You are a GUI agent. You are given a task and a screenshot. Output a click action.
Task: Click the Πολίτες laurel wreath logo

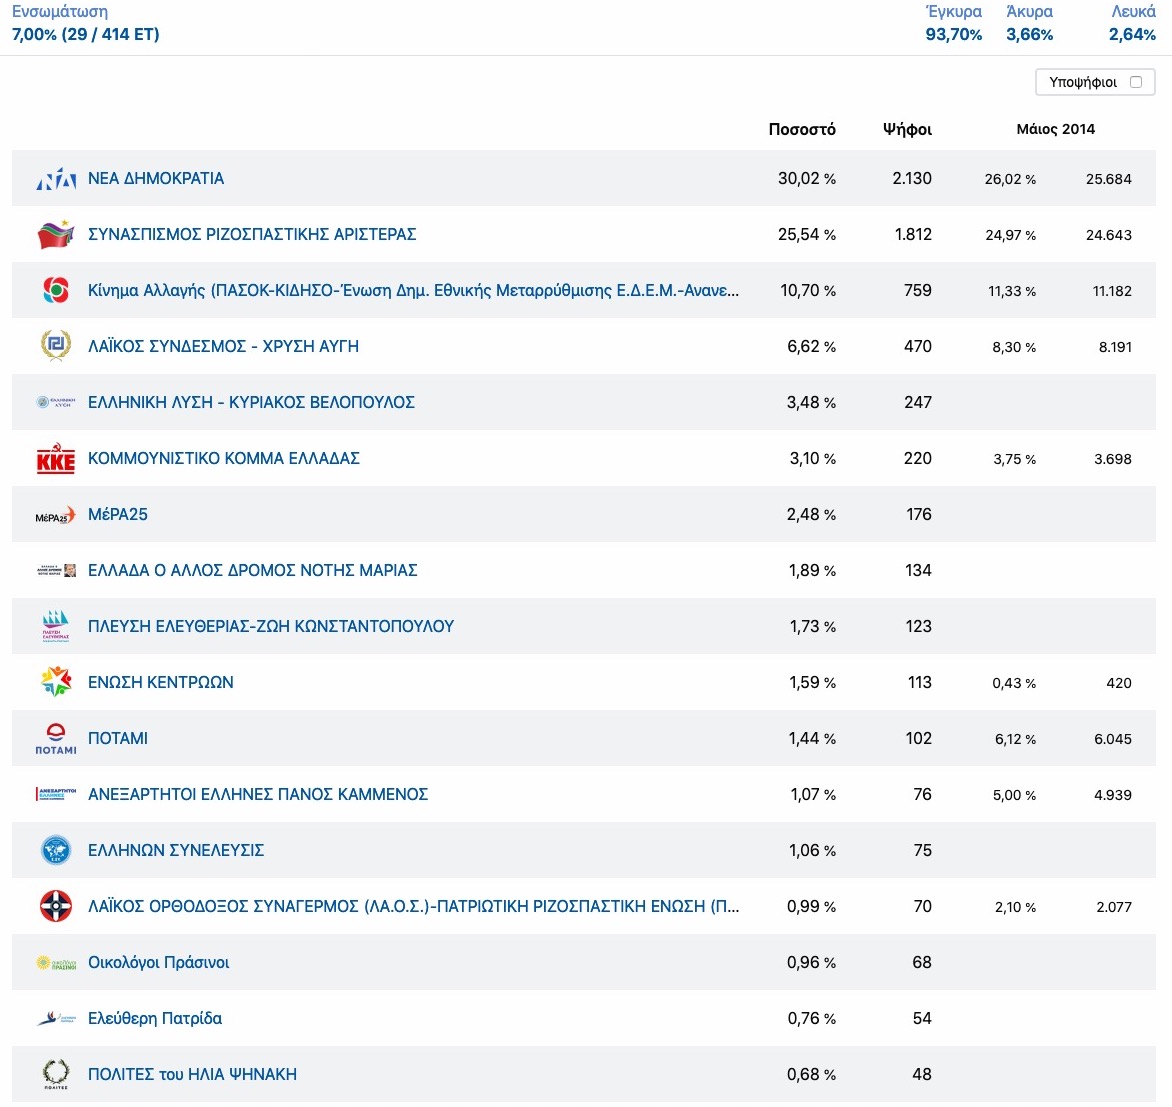pos(56,1074)
